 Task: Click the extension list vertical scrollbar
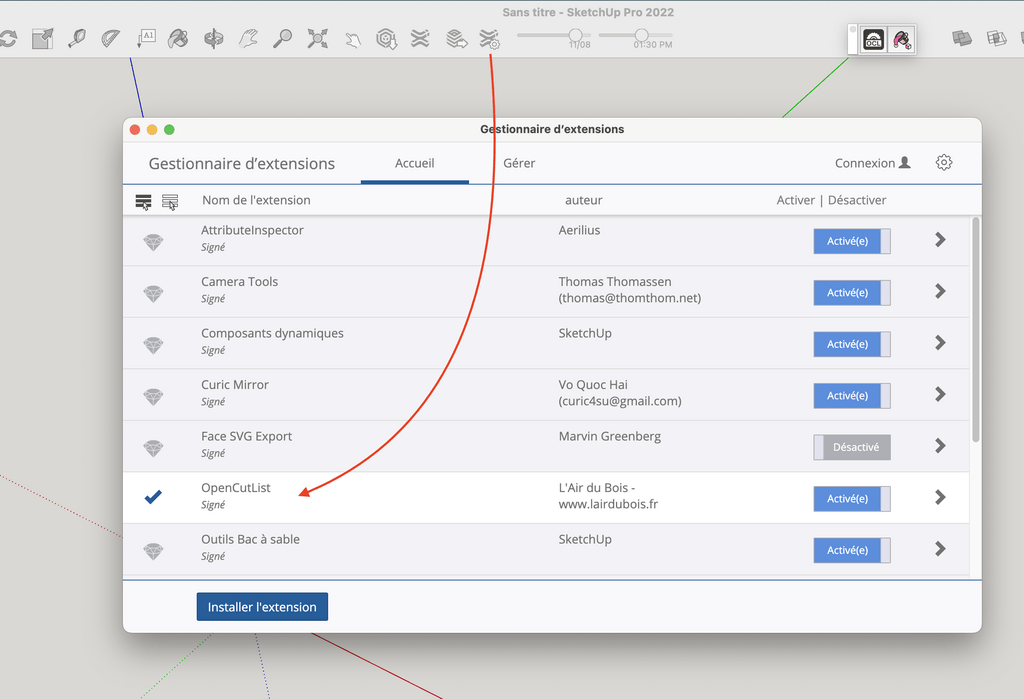(976, 330)
